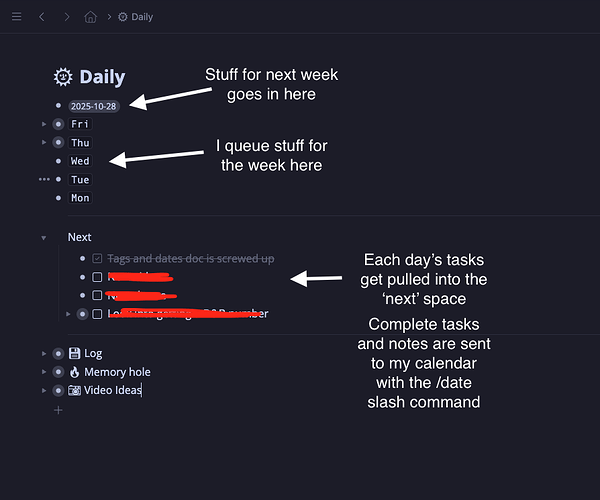Expand the Thu bullet
The width and height of the screenshot is (600, 500).
(44, 143)
